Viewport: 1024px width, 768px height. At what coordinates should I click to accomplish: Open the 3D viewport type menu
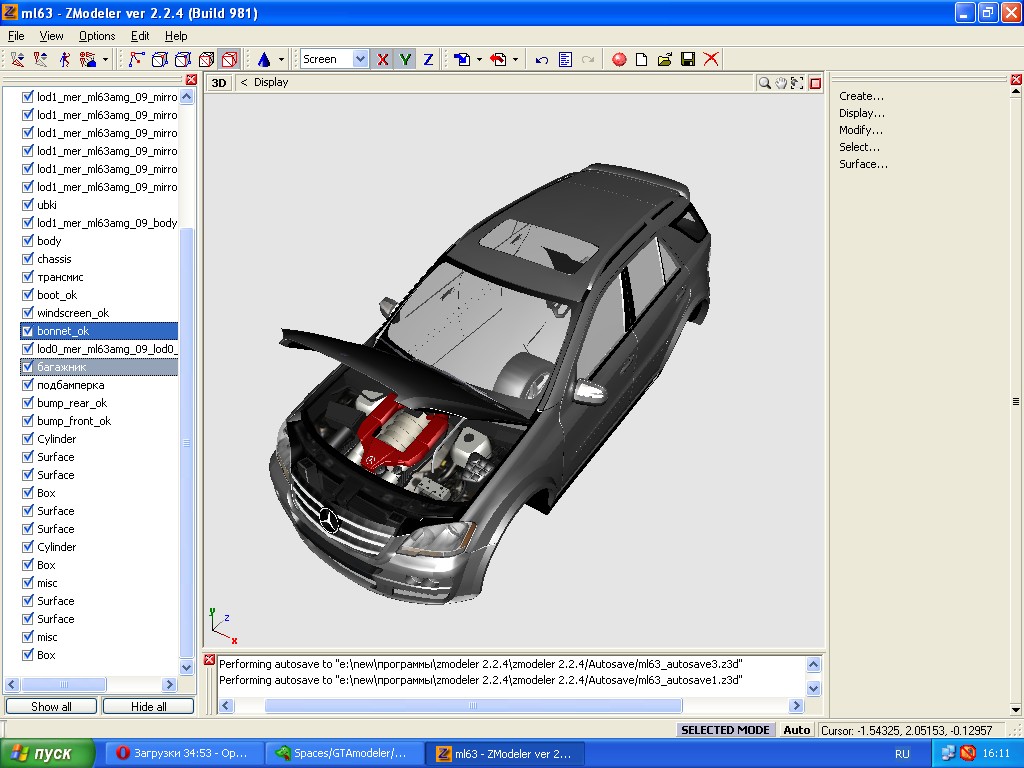pyautogui.click(x=219, y=82)
